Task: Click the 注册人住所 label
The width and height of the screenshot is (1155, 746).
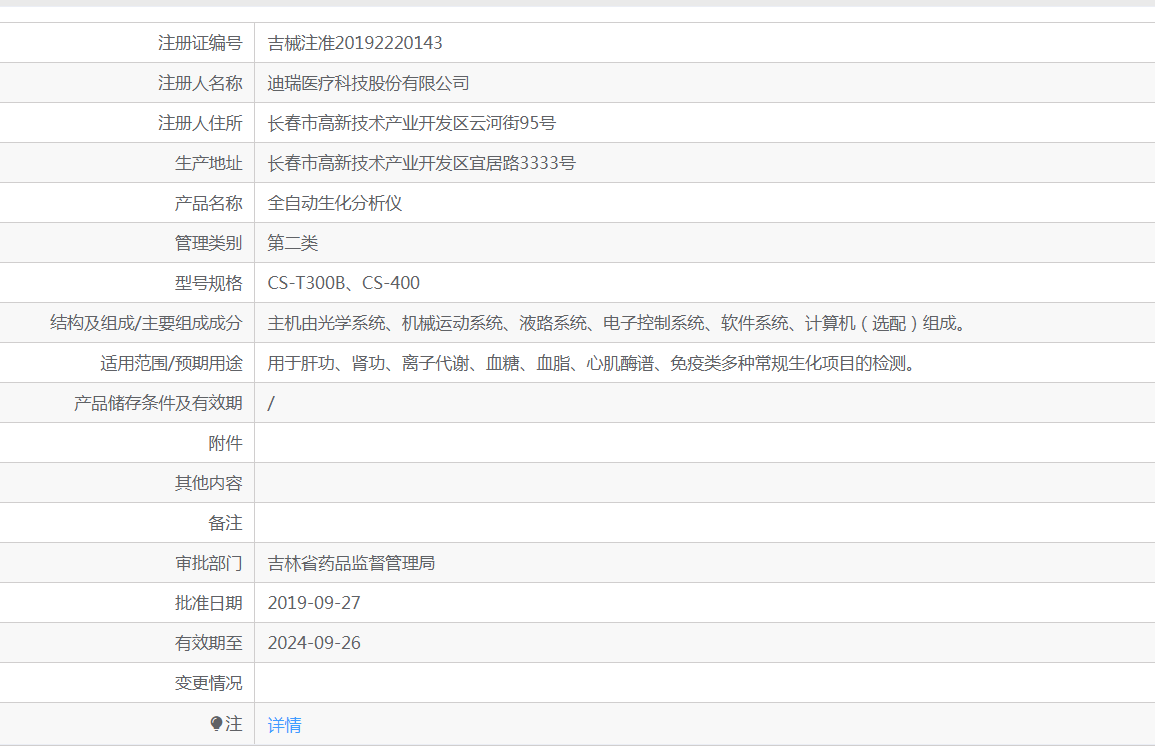Action: [x=200, y=123]
